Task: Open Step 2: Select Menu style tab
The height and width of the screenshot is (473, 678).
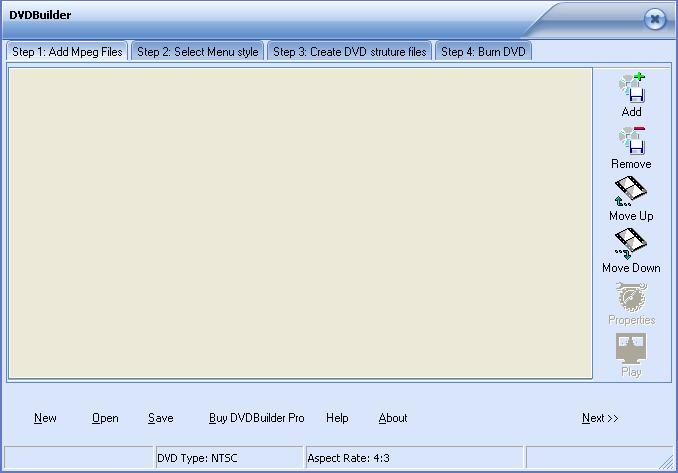Action: [x=198, y=52]
